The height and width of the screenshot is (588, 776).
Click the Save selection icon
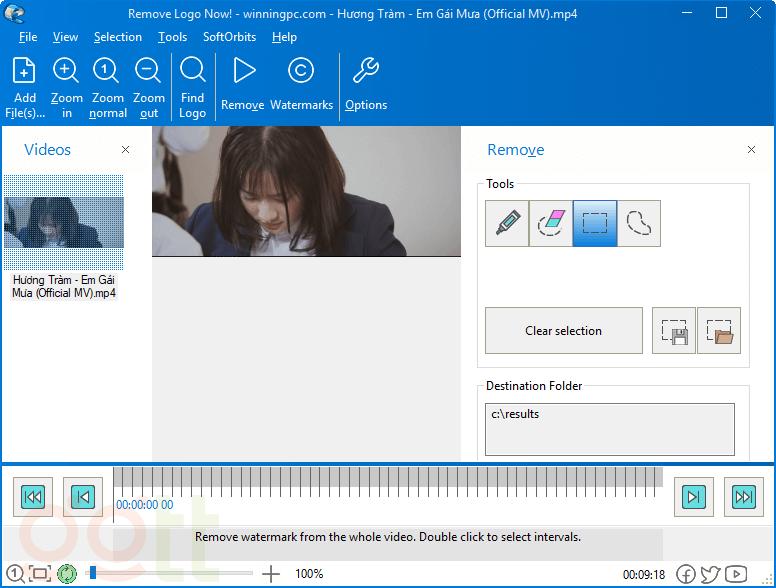[674, 330]
